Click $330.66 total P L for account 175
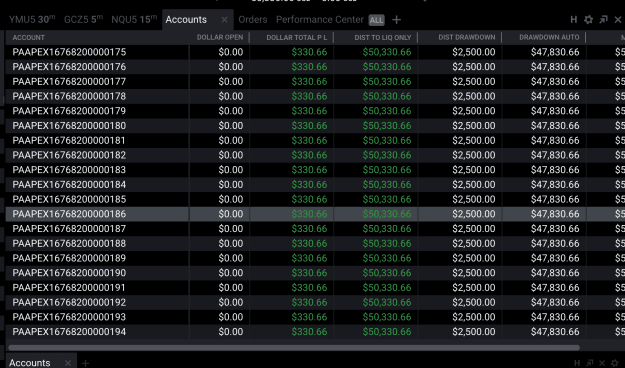Viewport: 625px width, 368px height. click(309, 52)
